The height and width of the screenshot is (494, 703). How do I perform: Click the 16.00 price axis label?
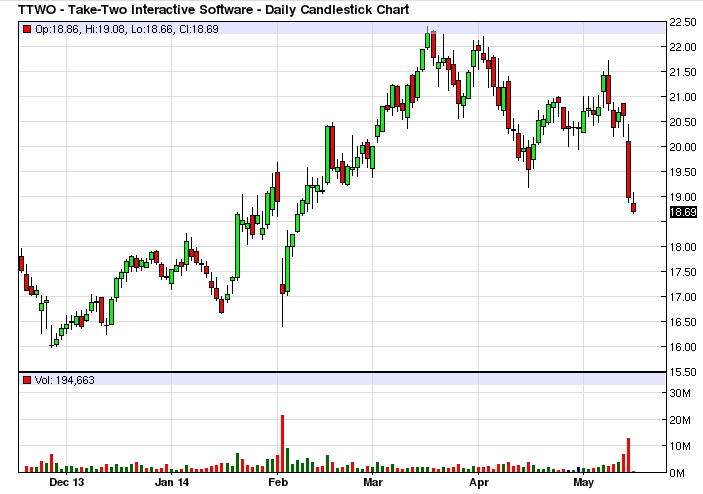coord(682,347)
